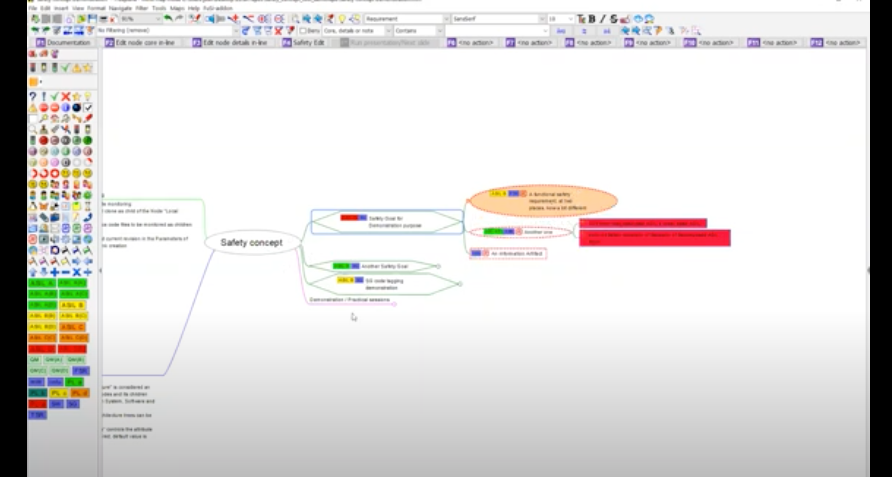This screenshot has height=477, width=892.
Task: Select the Safety concept root node
Action: coord(252,242)
